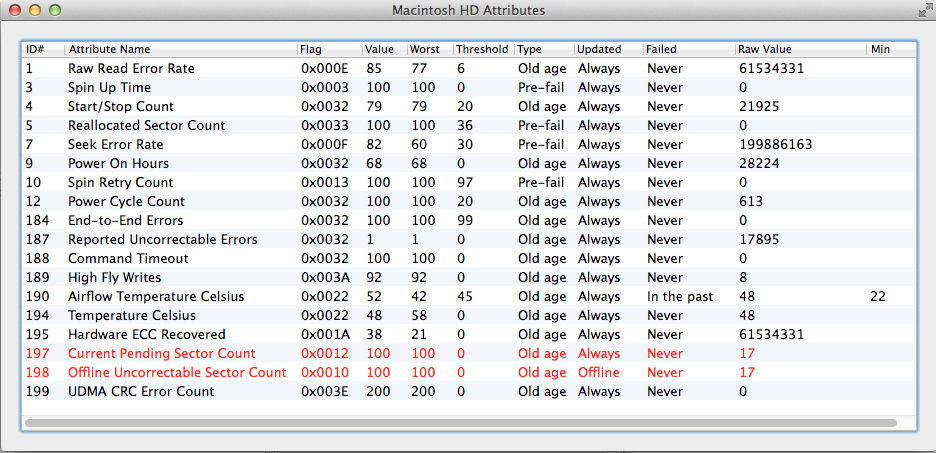The image size is (936, 453).
Task: Click flag 0x003E in UDMA CRC row
Action: point(325,392)
